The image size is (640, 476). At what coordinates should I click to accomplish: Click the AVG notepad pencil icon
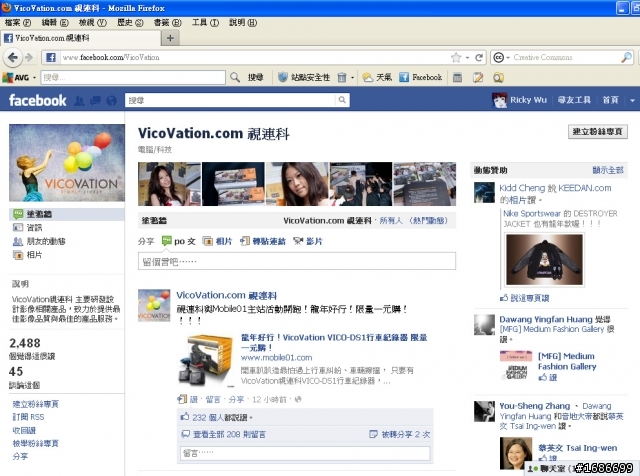click(x=478, y=77)
